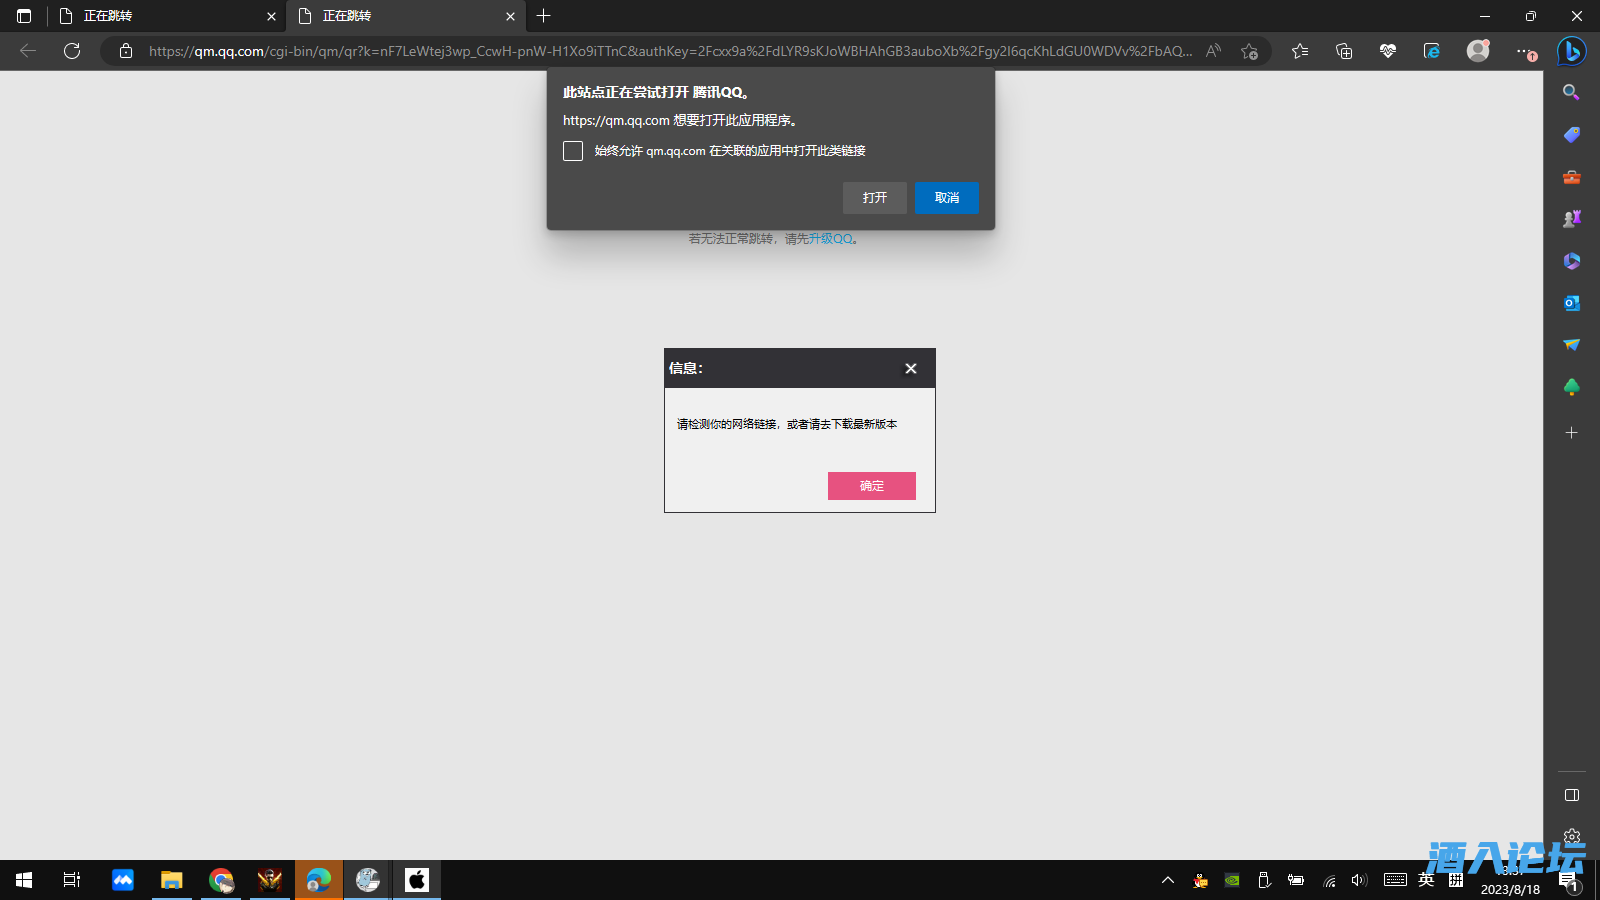The width and height of the screenshot is (1600, 900).
Task: Toggle Internet Explorer mode icon
Action: click(x=1432, y=51)
